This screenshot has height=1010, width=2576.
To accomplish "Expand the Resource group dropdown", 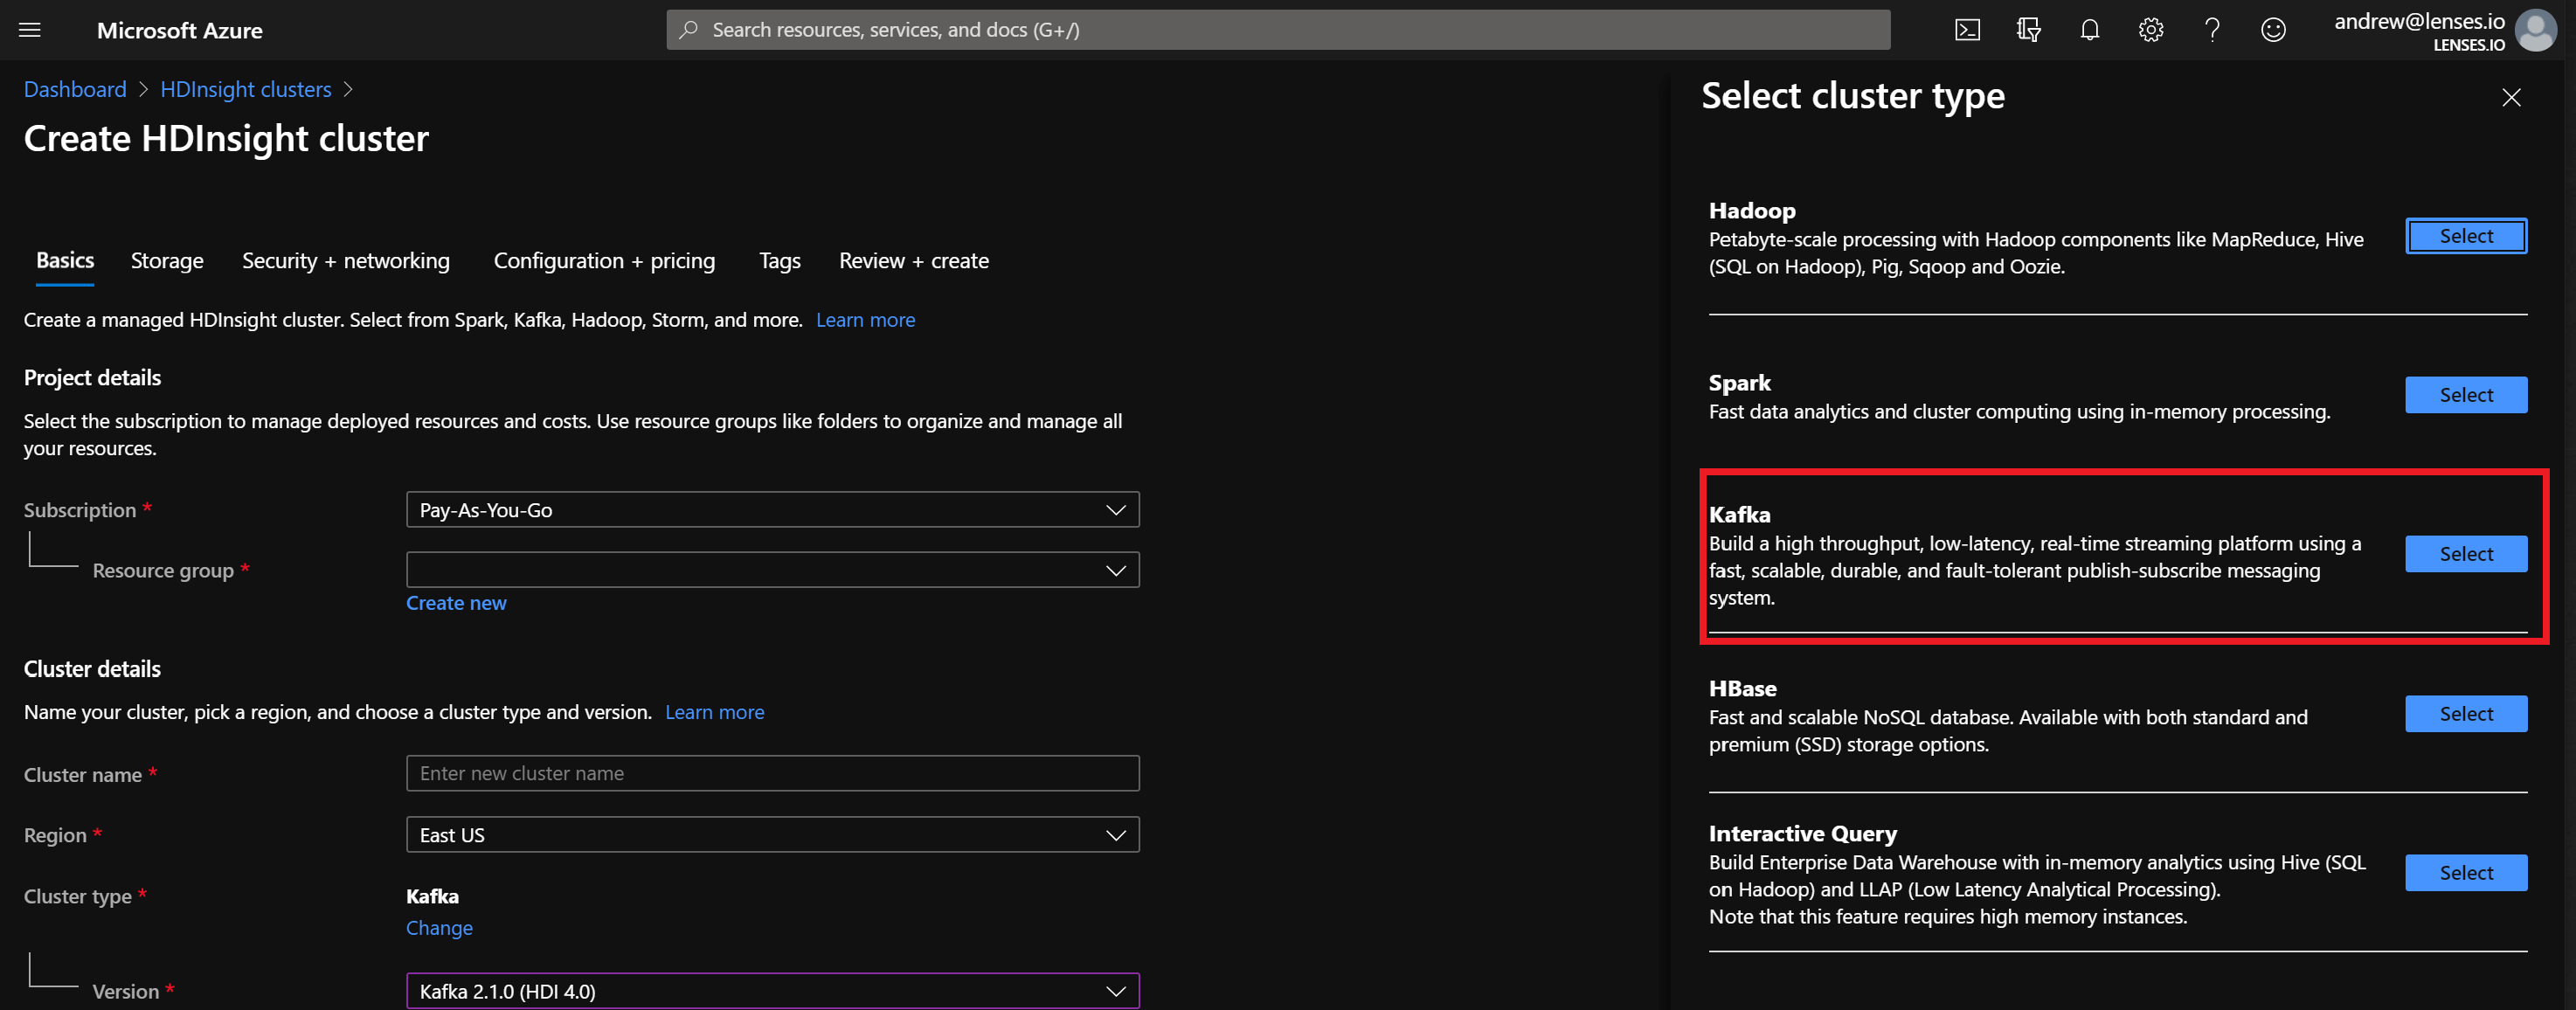I will click(772, 570).
